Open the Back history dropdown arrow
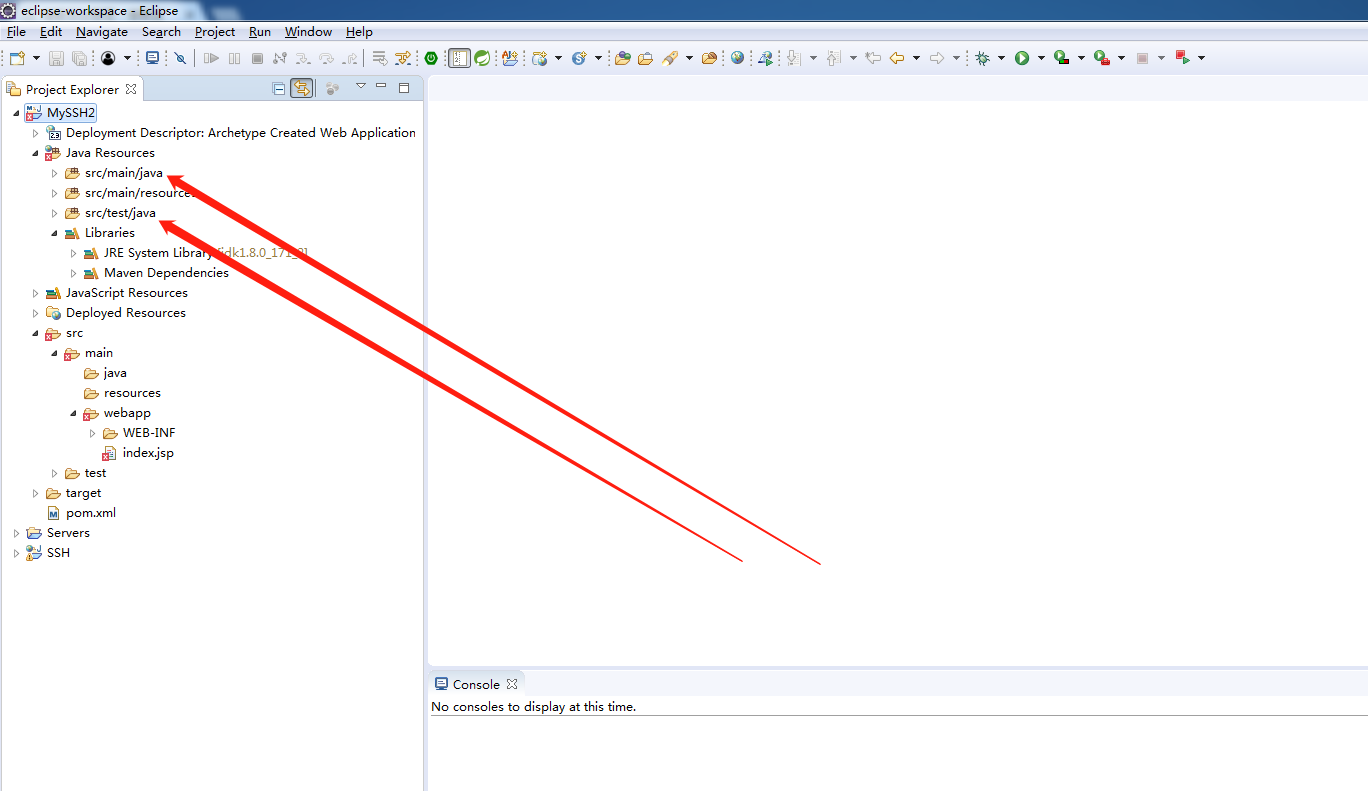Image resolution: width=1368 pixels, height=791 pixels. 916,58
